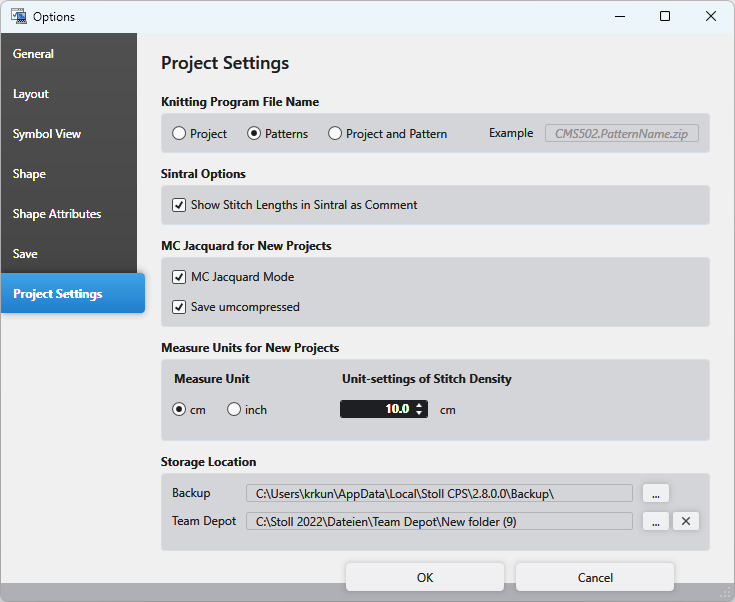
Task: Uncheck Save umcompressed option
Action: click(x=179, y=307)
